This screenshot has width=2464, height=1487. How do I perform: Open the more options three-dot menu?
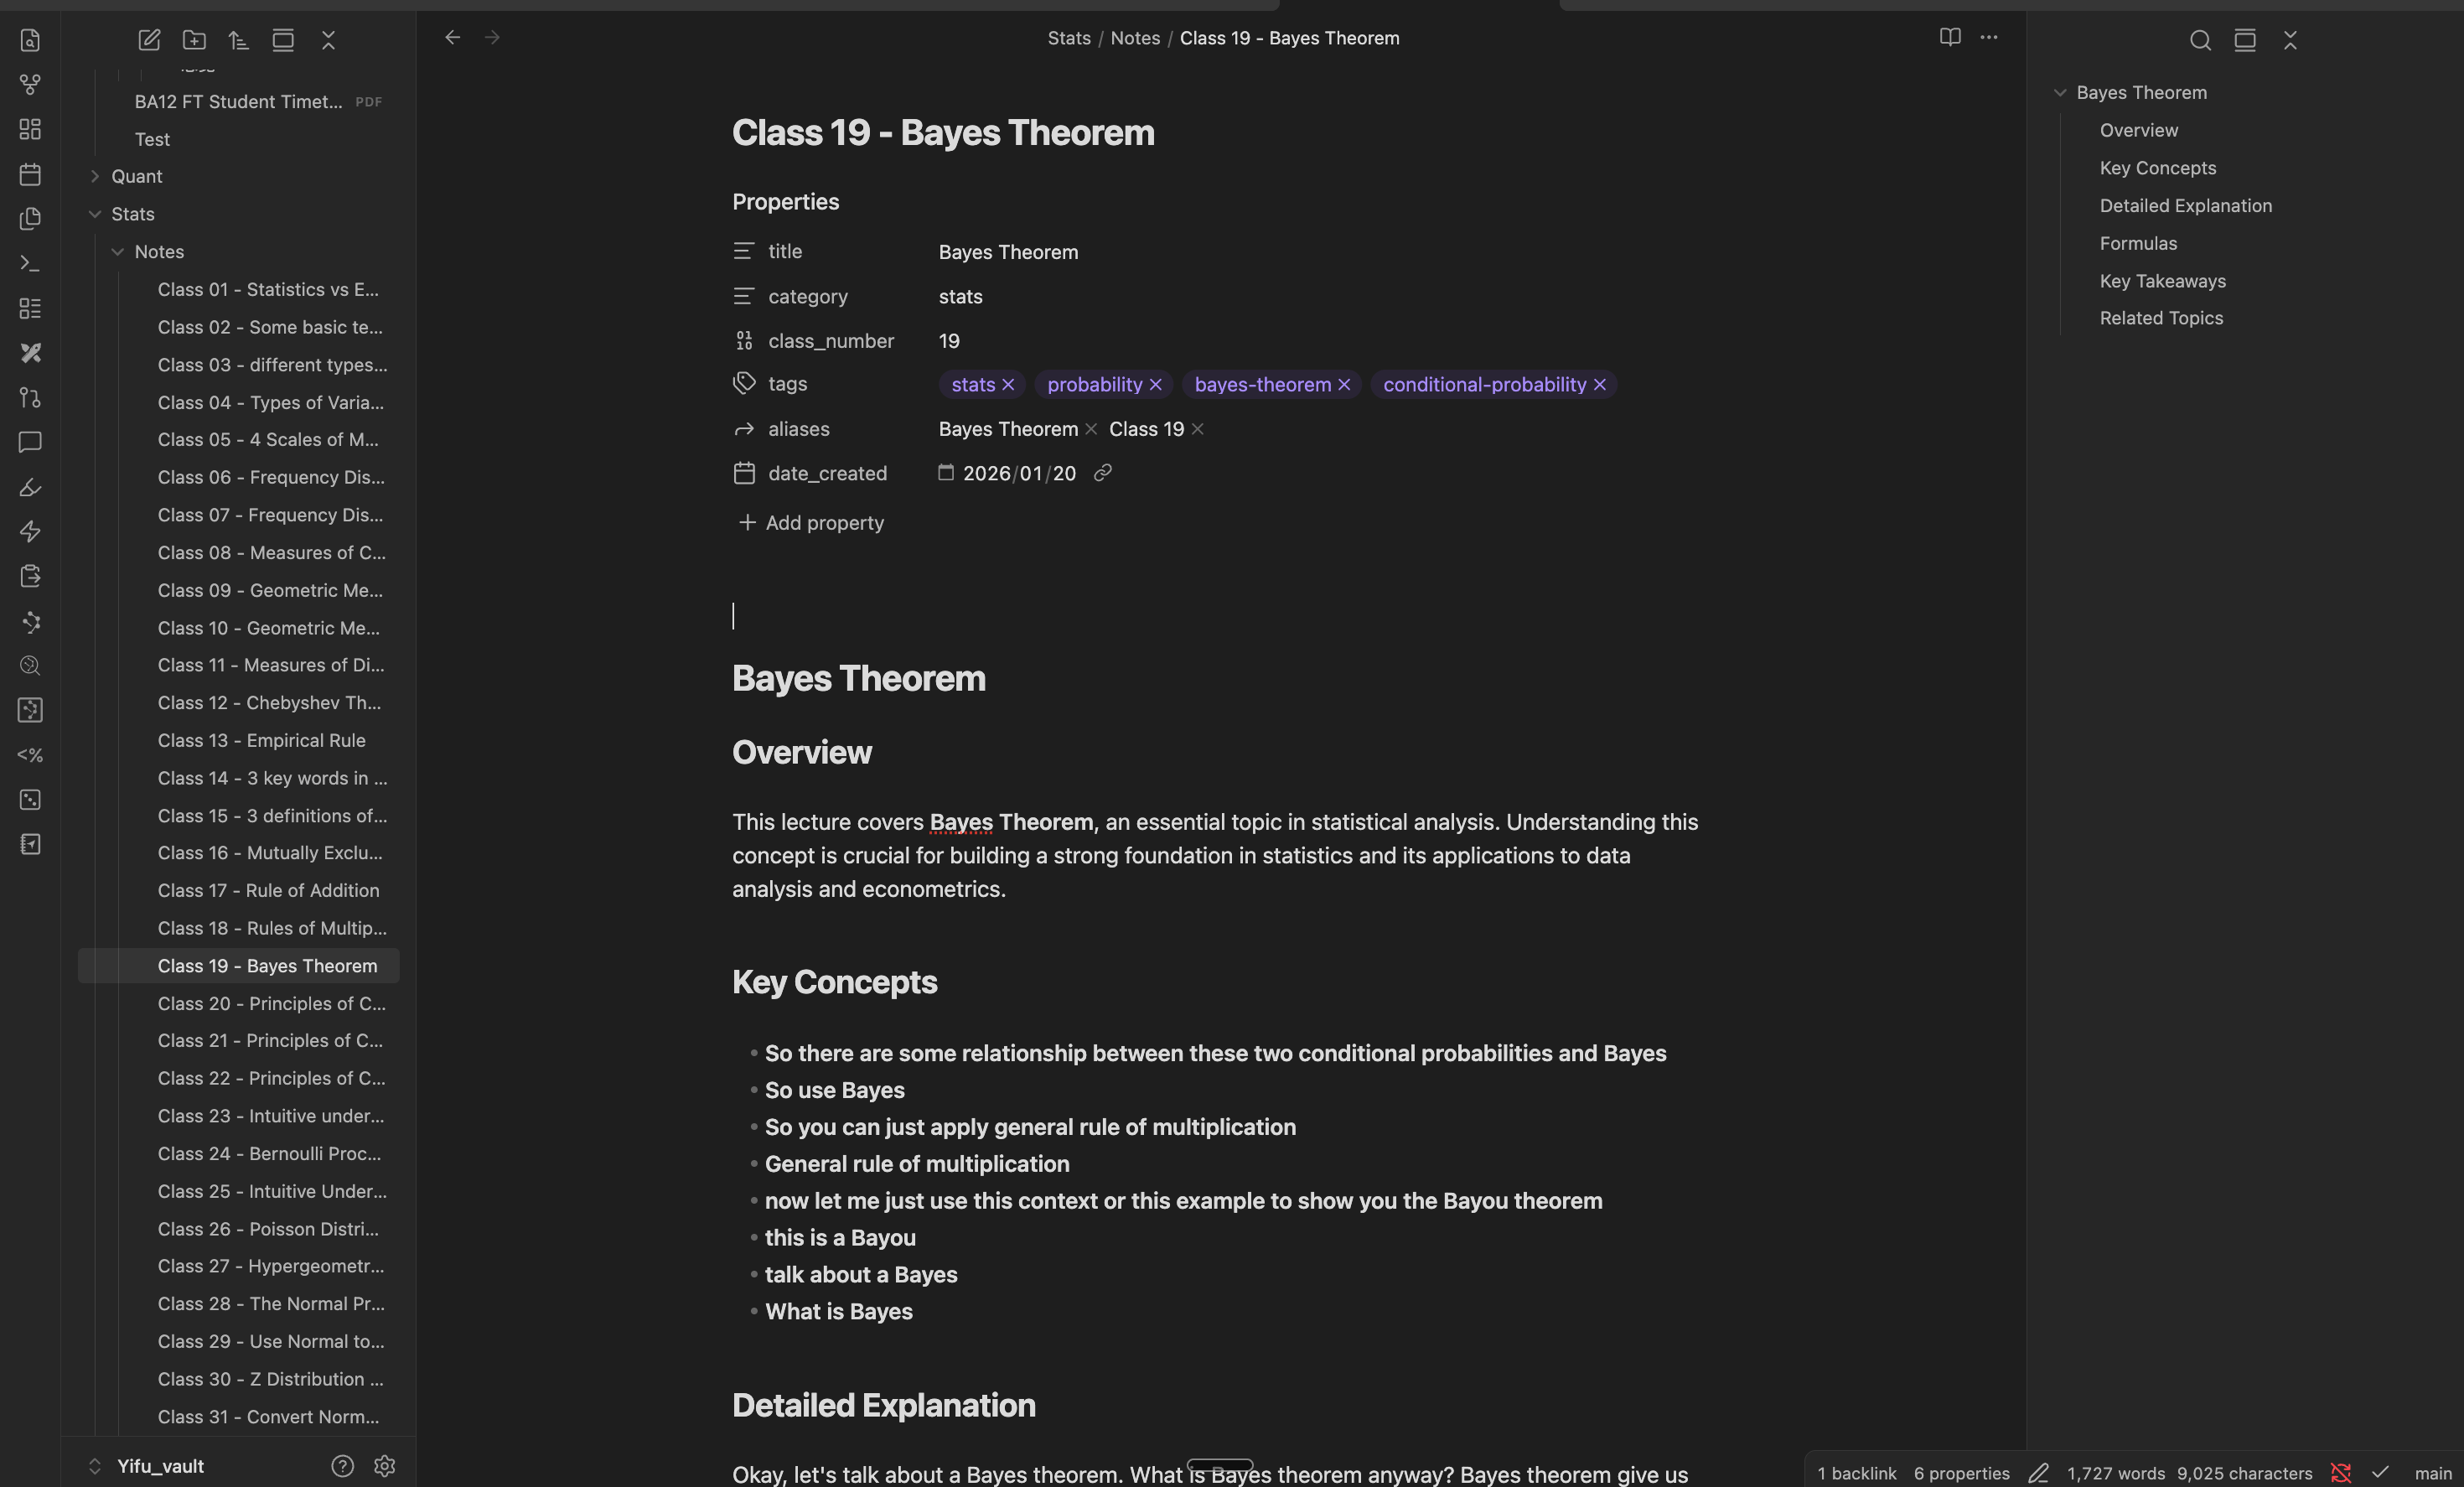(1988, 37)
